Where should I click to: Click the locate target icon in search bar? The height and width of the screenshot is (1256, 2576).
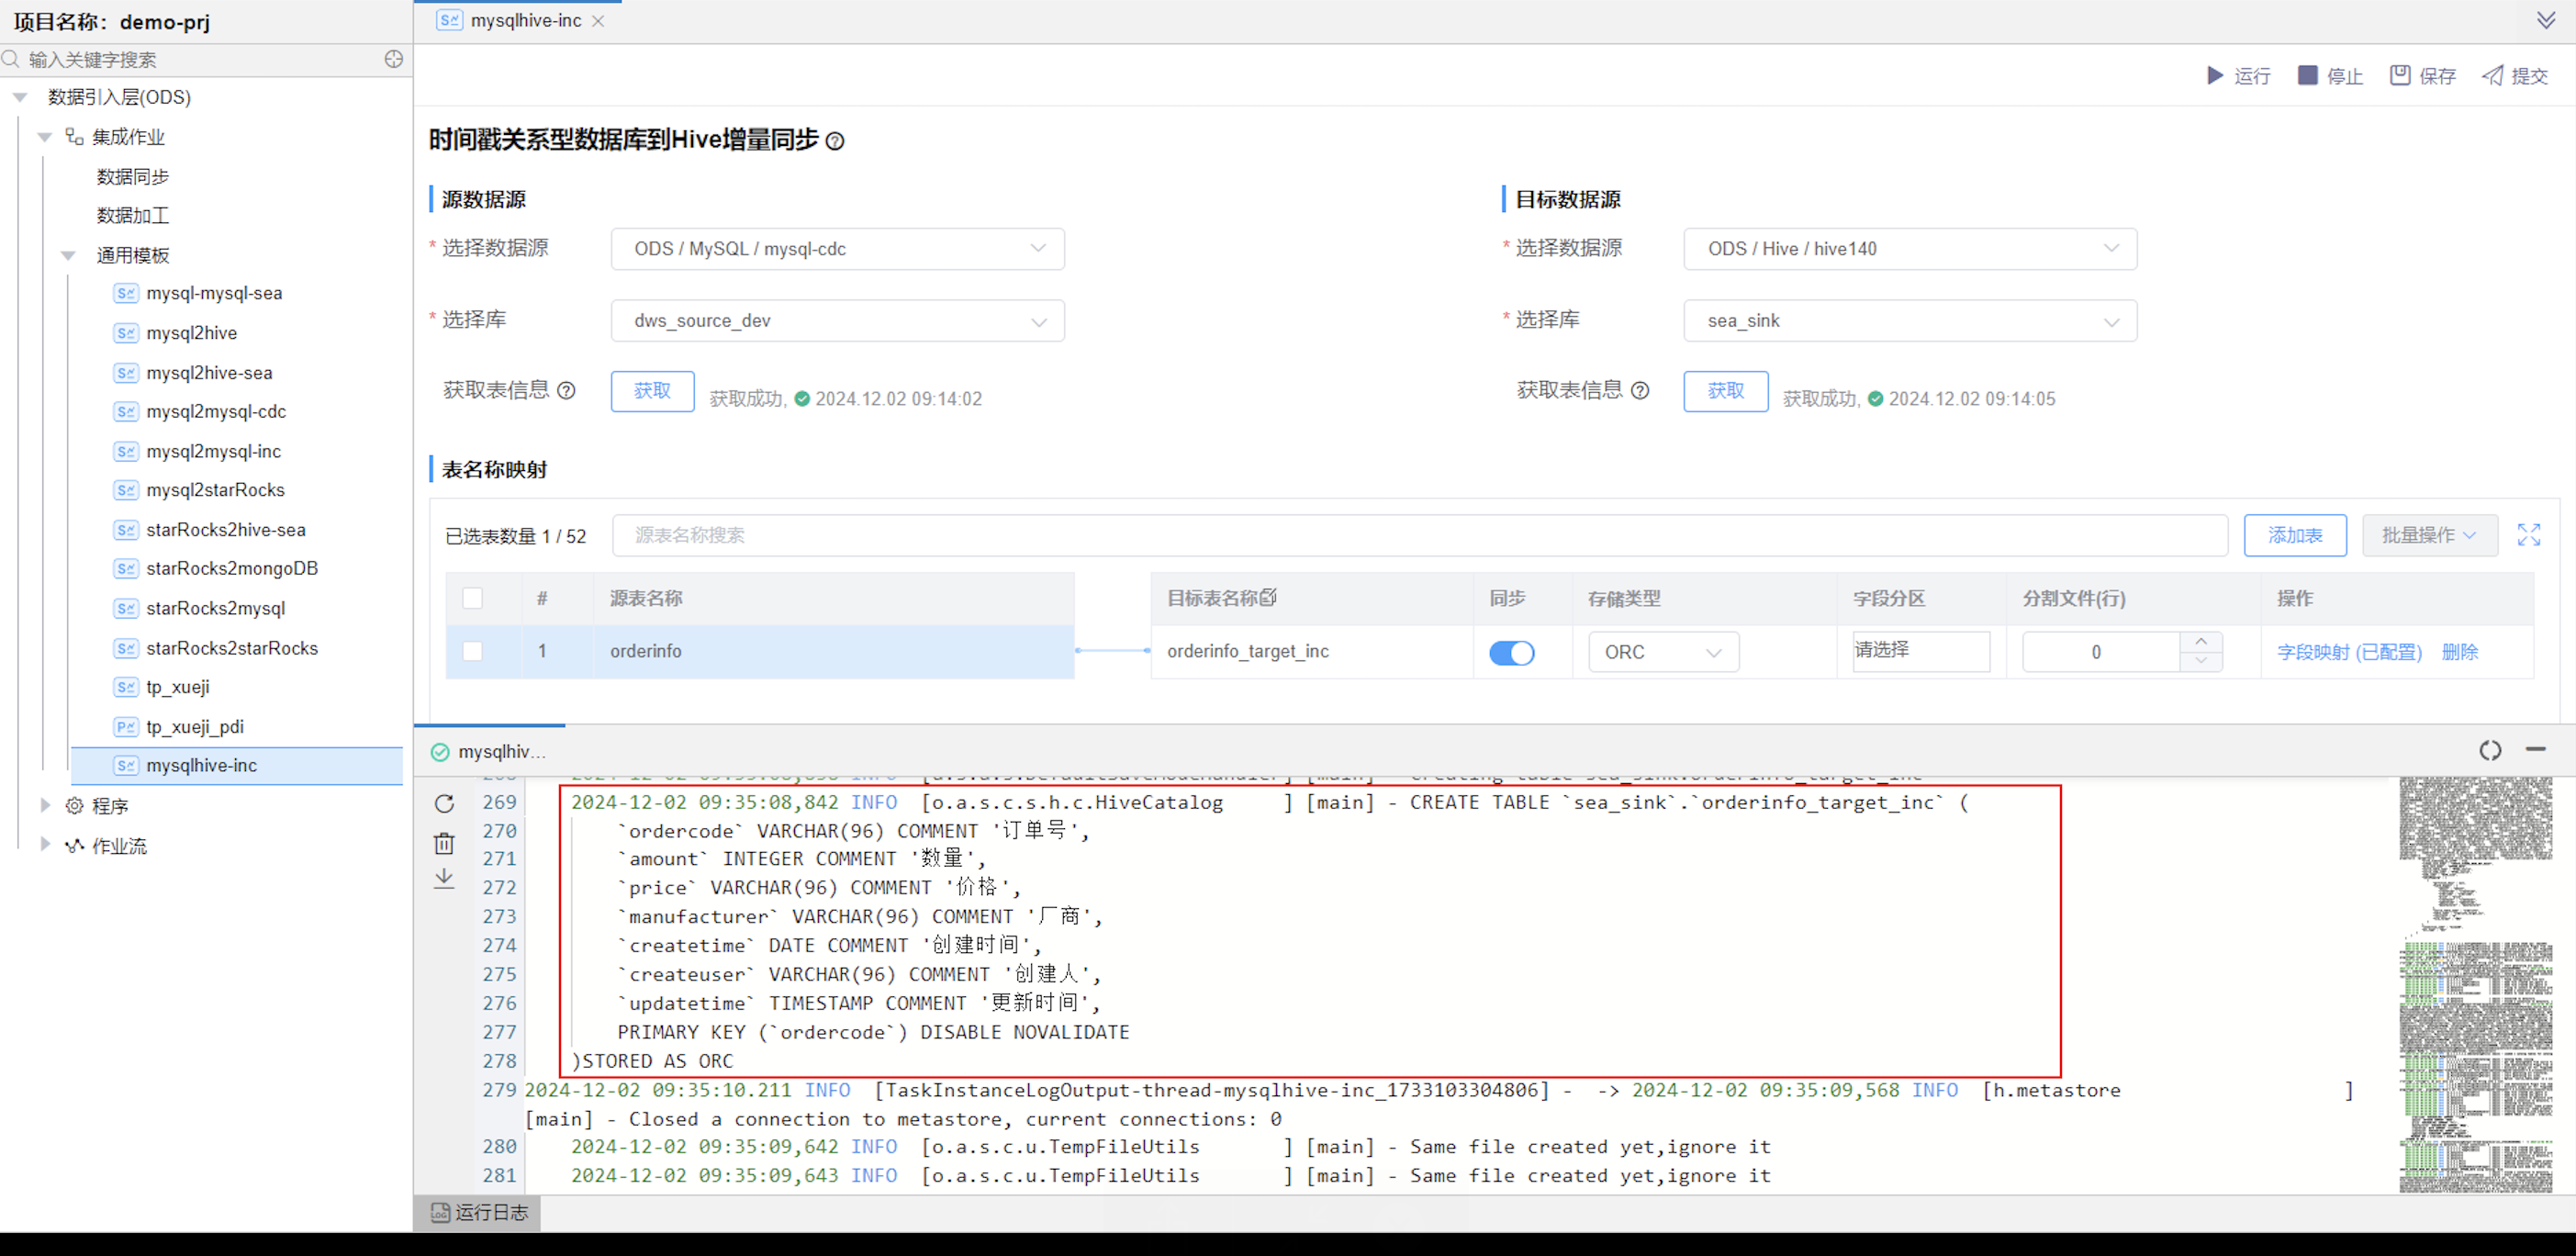(x=394, y=60)
